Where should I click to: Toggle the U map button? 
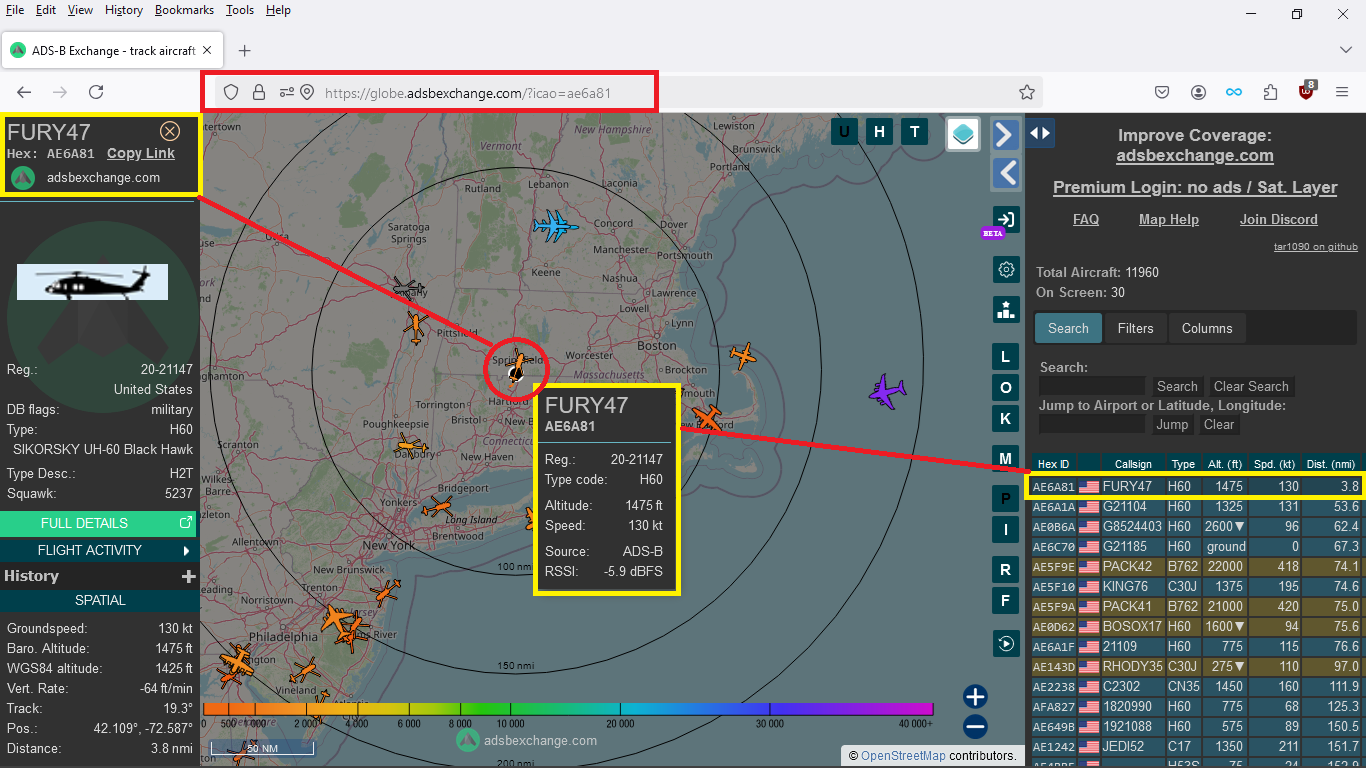(x=844, y=131)
